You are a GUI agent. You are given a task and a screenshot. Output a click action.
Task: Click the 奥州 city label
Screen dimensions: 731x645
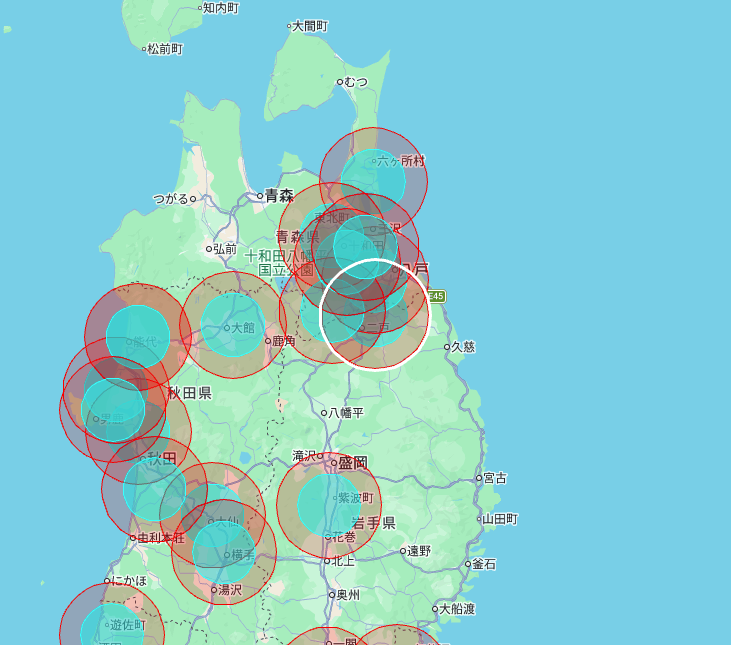348,595
